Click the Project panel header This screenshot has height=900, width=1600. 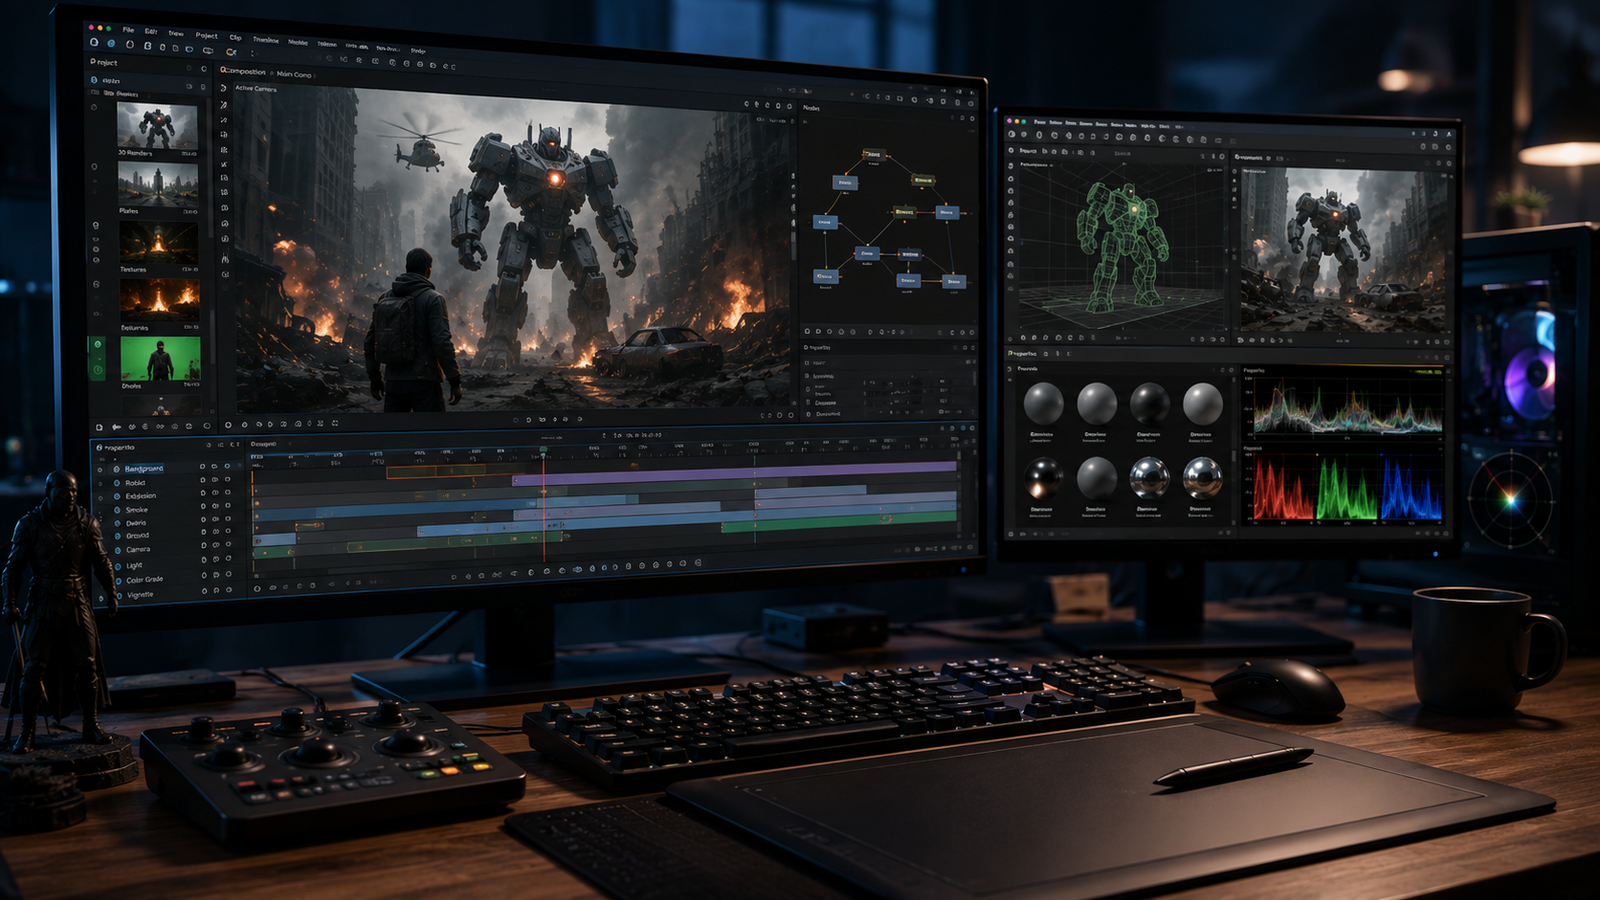click(105, 62)
